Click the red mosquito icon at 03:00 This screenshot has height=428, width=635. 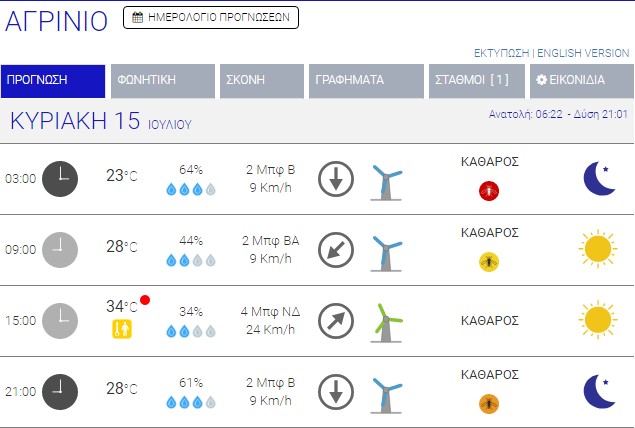[489, 190]
